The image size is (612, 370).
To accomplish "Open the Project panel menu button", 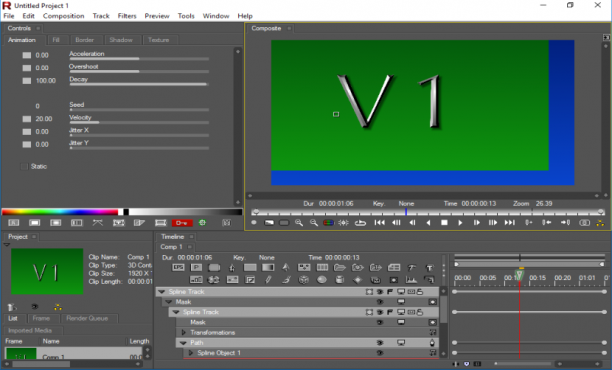I will click(x=34, y=237).
